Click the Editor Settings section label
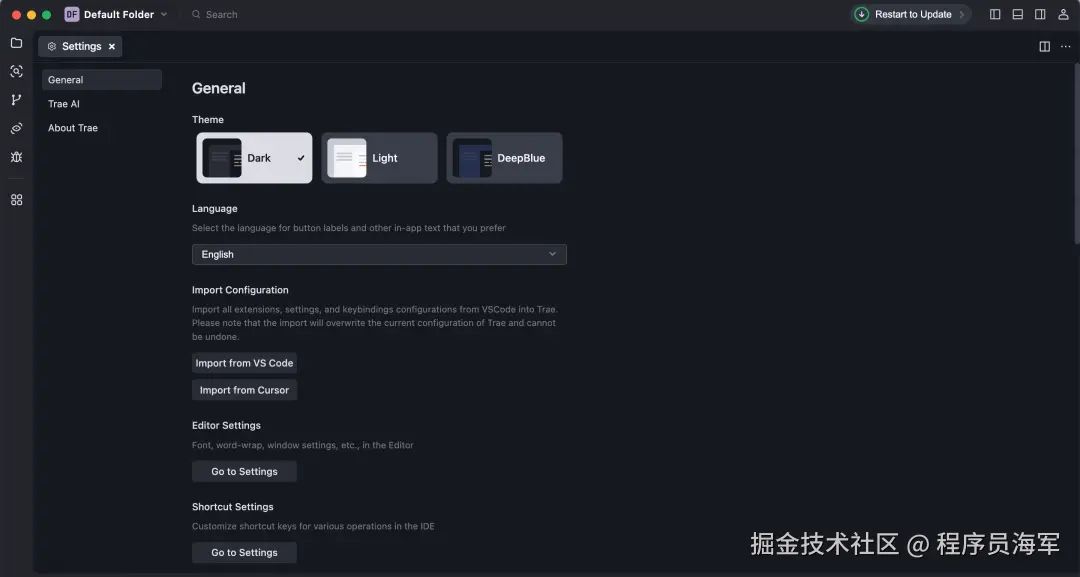 pos(227,426)
